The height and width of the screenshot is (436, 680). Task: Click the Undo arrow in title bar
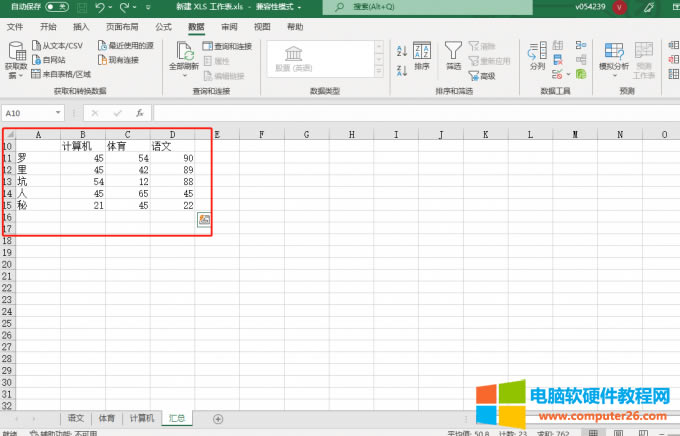pyautogui.click(x=98, y=7)
